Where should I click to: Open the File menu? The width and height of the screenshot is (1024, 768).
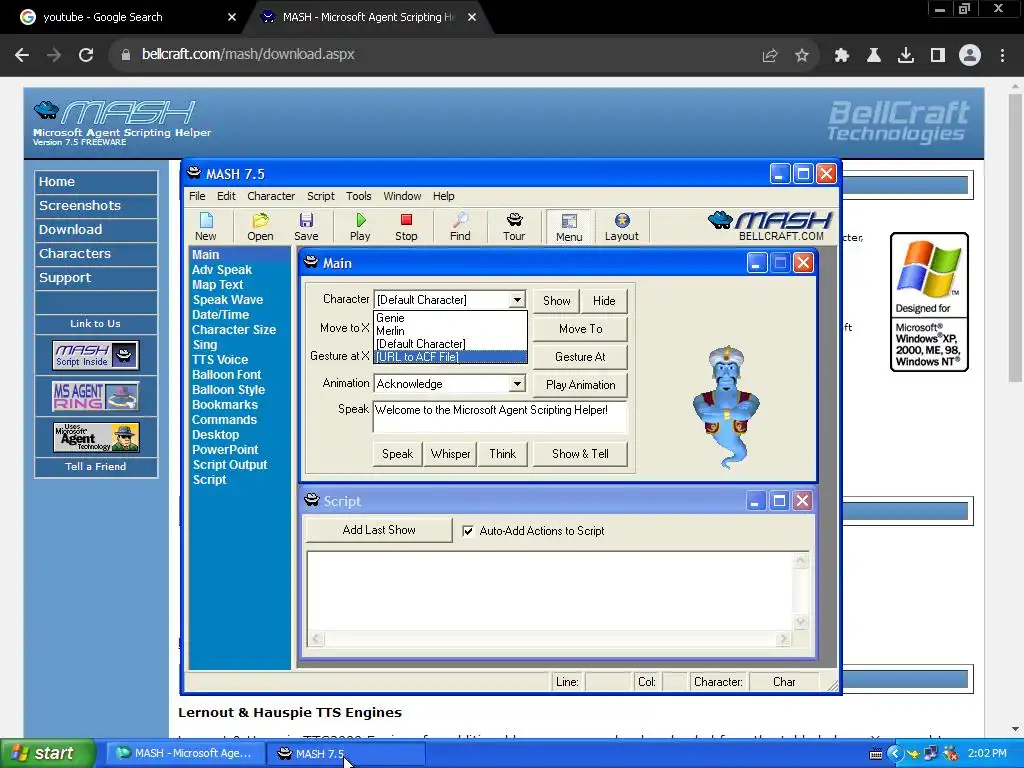pyautogui.click(x=197, y=196)
